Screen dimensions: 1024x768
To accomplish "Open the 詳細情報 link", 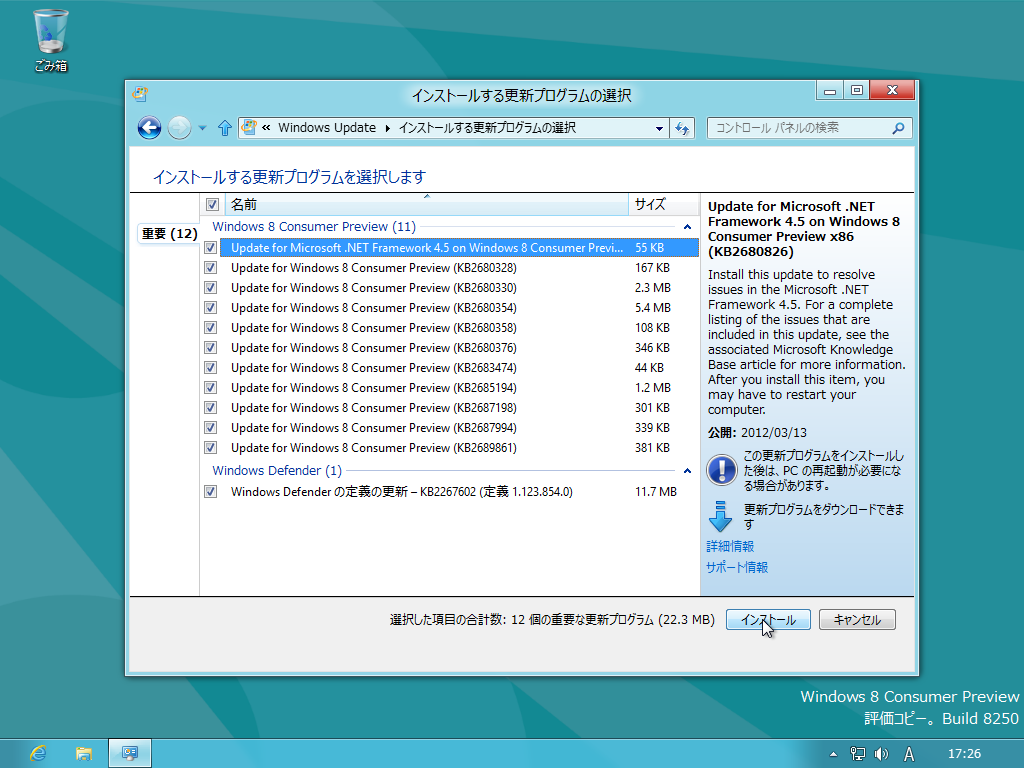I will click(730, 547).
